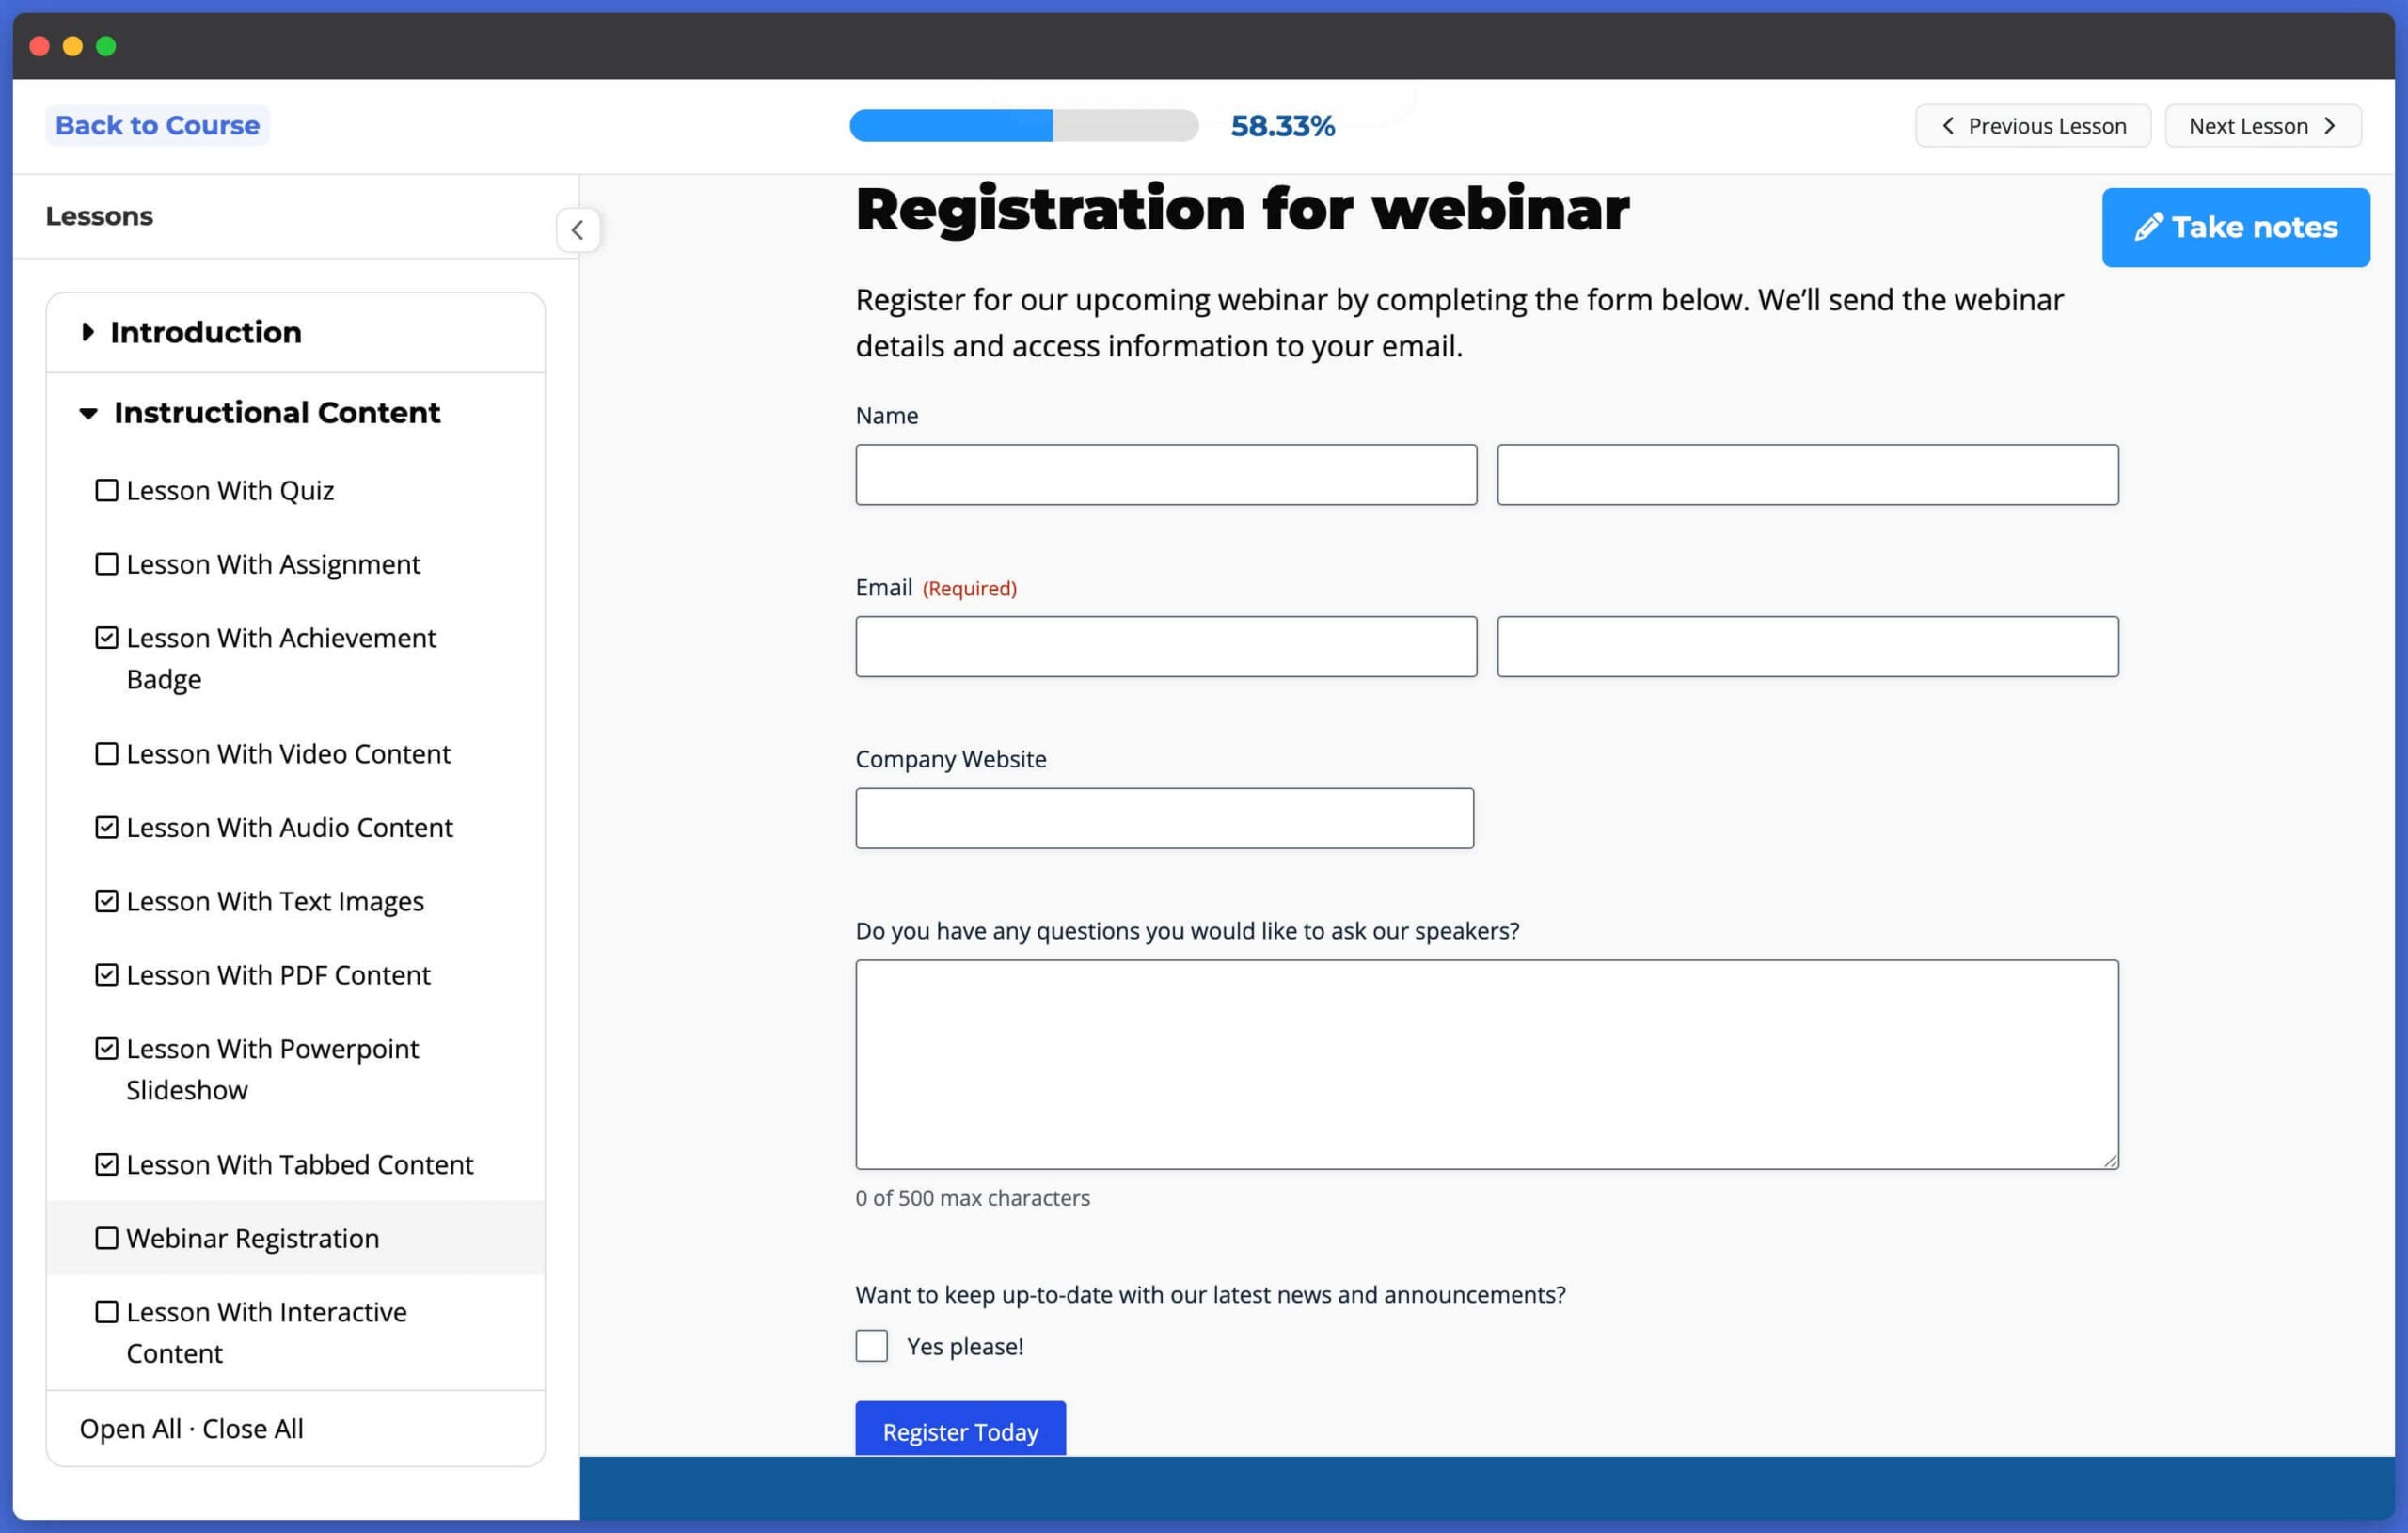The height and width of the screenshot is (1533, 2408).
Task: Toggle the Lesson With Achievement Badge checkbox
Action: click(106, 638)
